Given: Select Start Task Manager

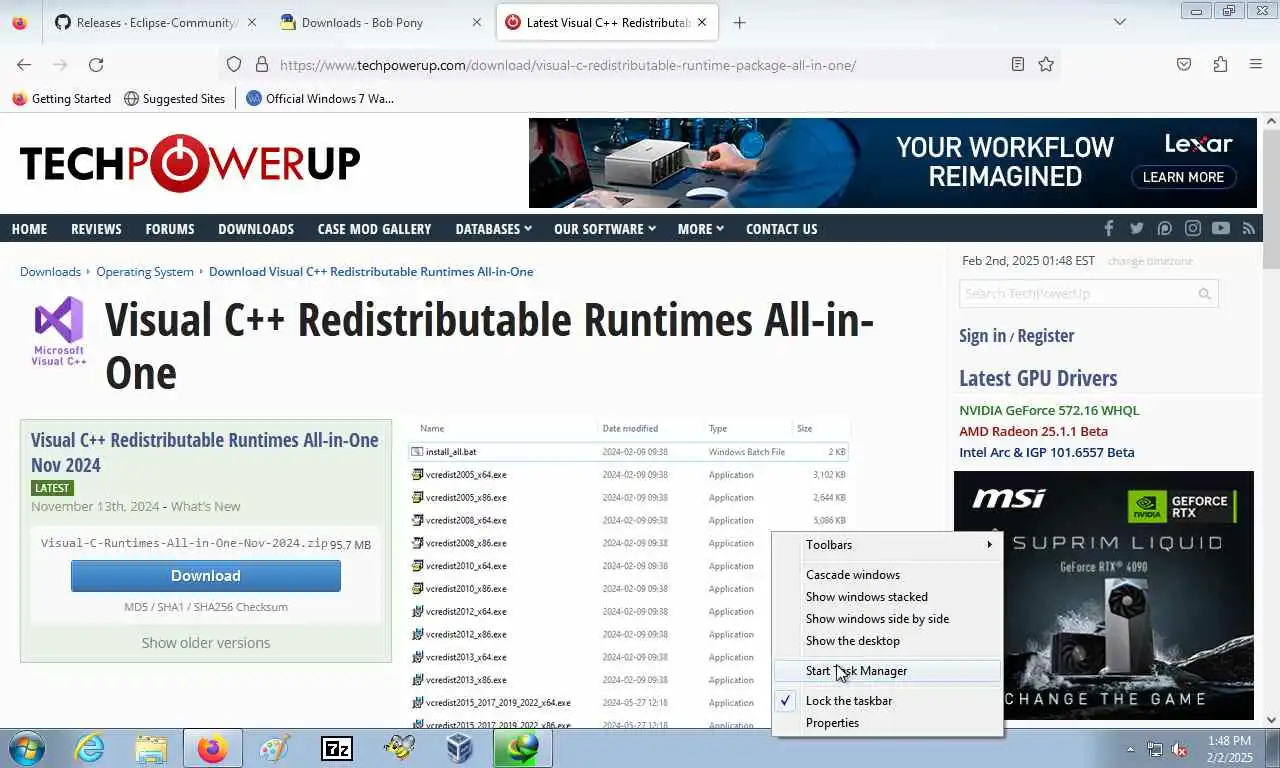Looking at the screenshot, I should [888, 671].
